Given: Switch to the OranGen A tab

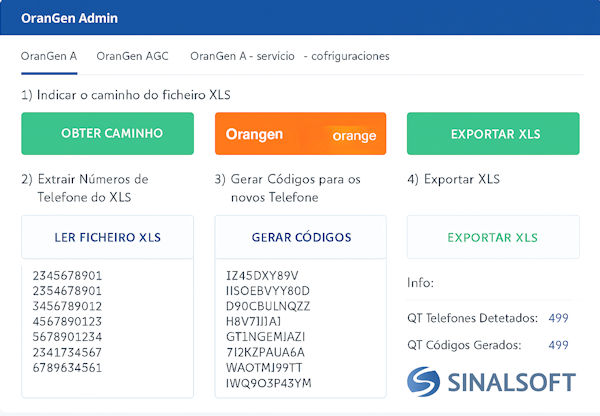Looking at the screenshot, I should [49, 56].
